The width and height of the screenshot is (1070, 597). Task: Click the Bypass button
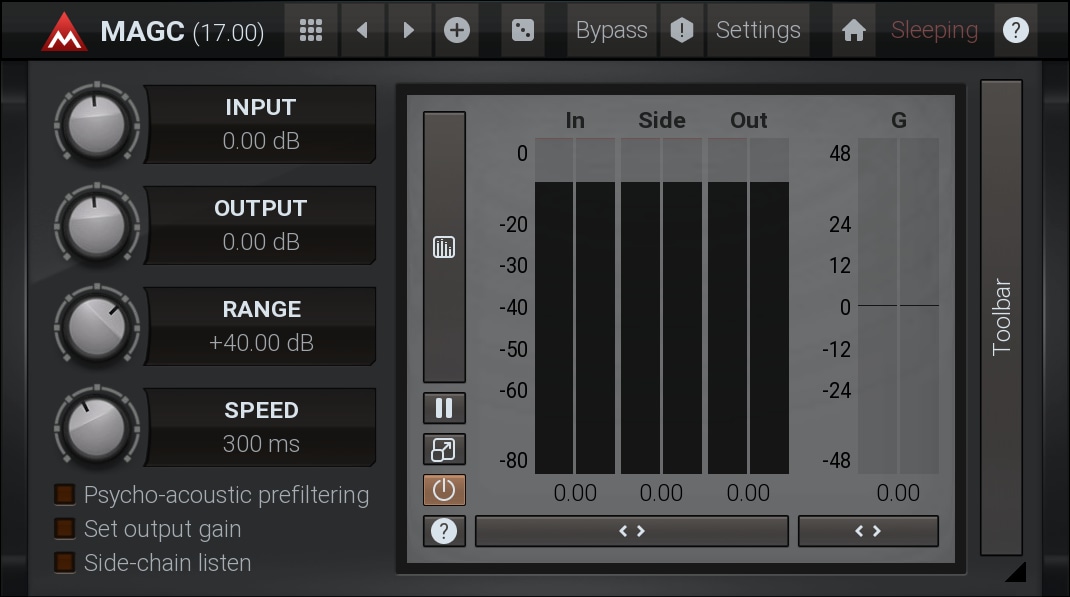[611, 30]
